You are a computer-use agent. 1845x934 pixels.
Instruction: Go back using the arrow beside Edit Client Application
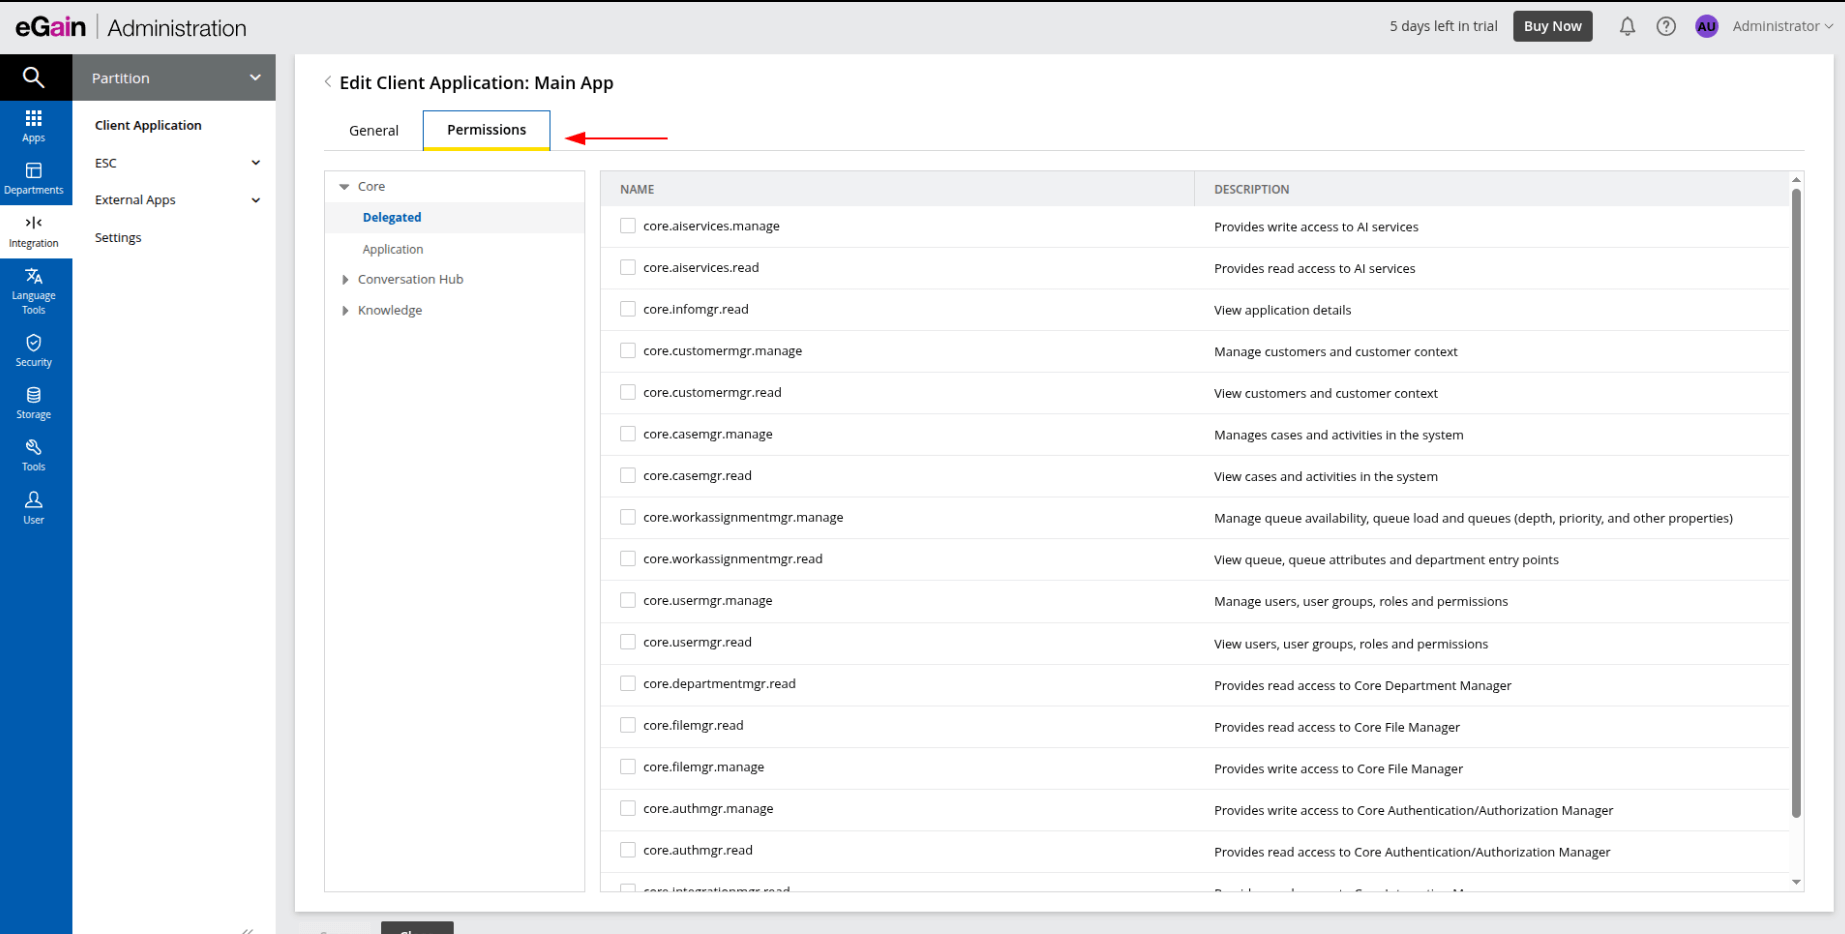[x=328, y=82]
